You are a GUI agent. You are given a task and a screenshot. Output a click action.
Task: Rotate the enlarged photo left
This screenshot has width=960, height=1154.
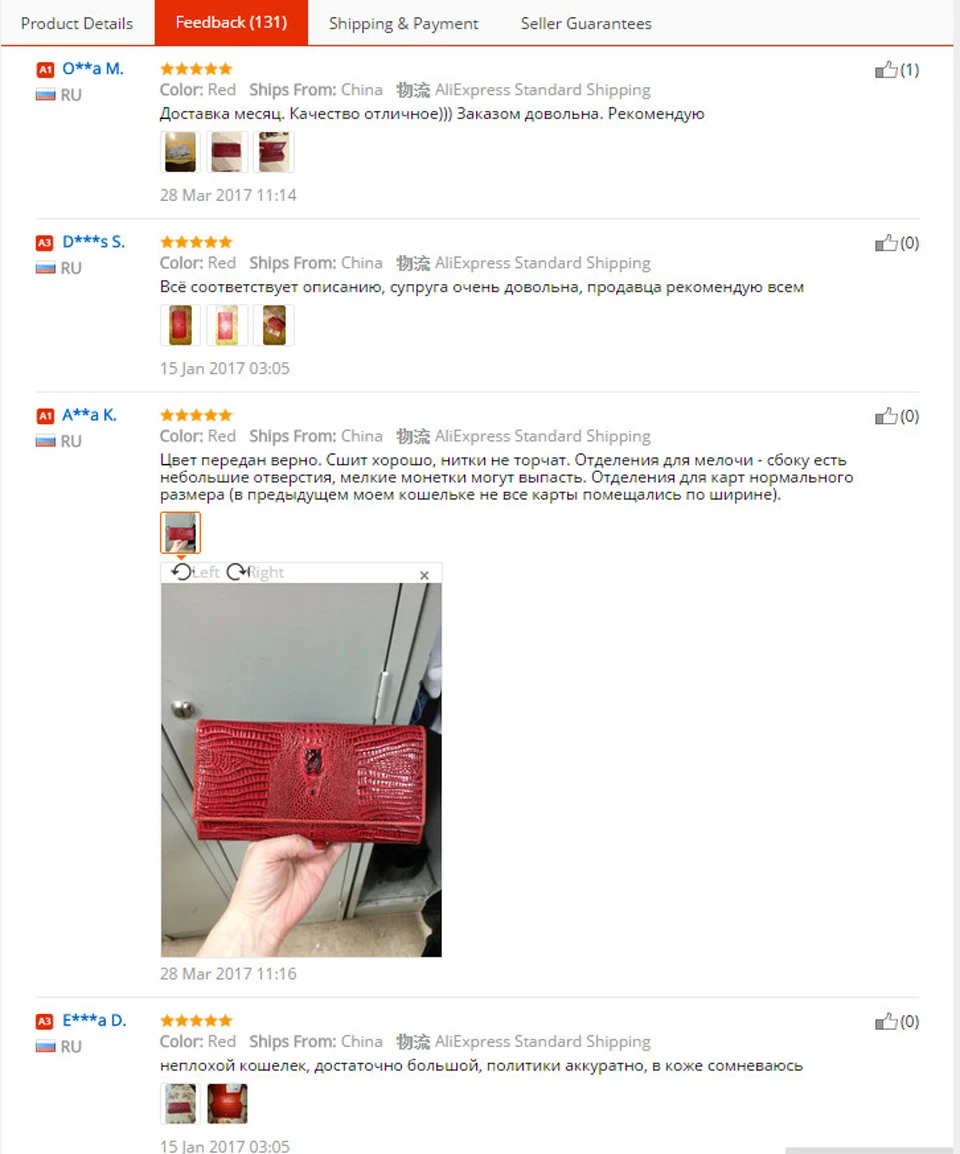click(x=195, y=572)
